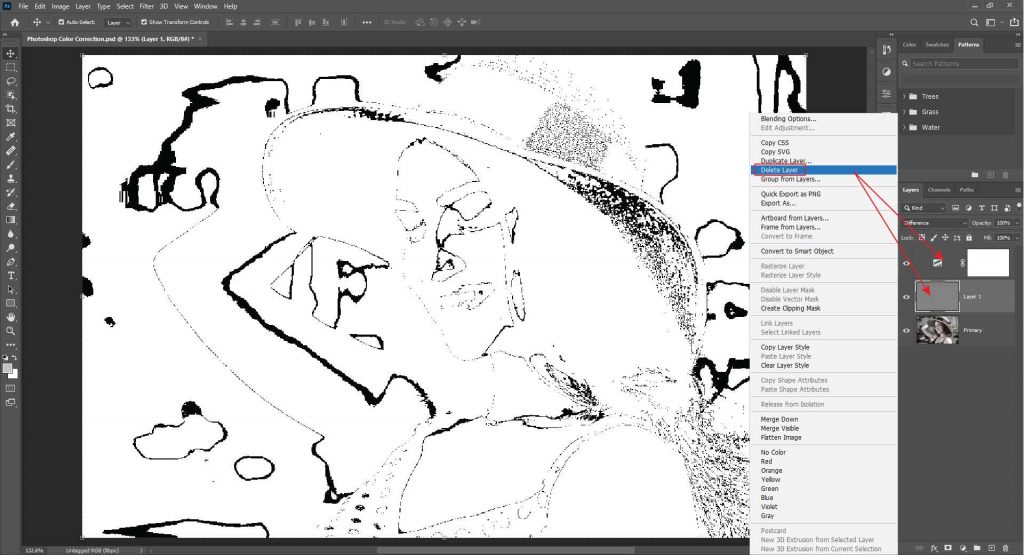
Task: Select the Object Selection tool
Action: point(10,95)
